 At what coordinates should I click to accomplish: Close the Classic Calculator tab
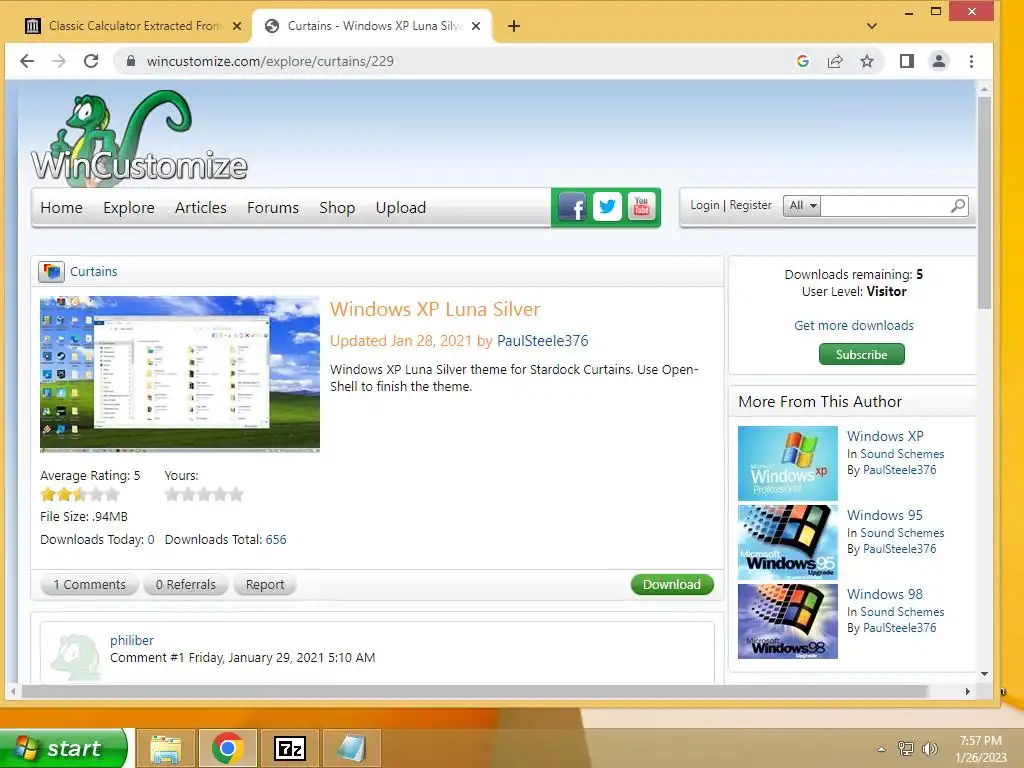(x=237, y=26)
